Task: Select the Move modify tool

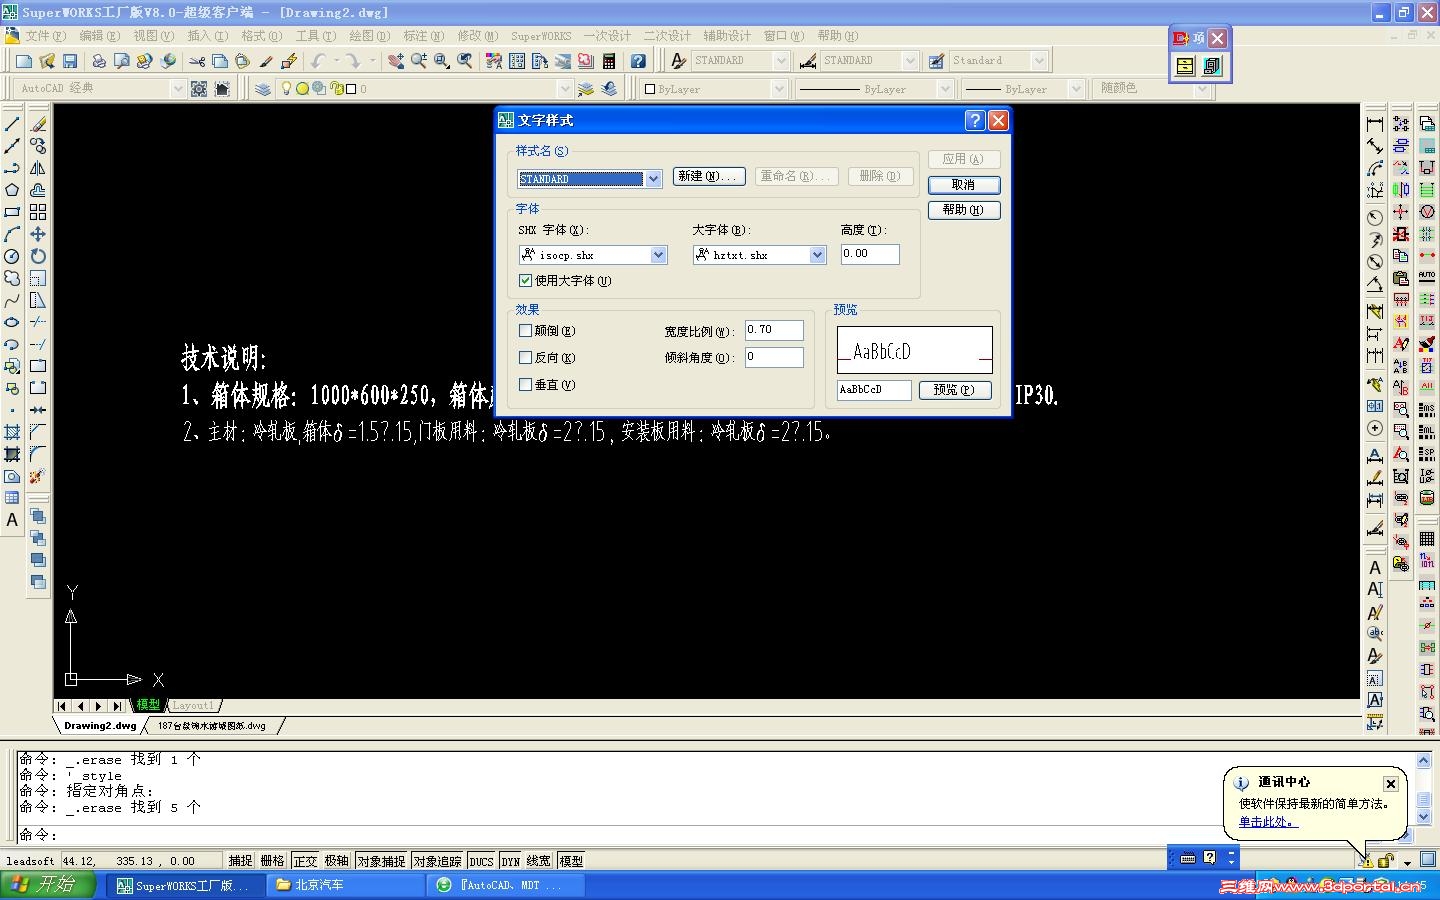Action: pos(38,234)
